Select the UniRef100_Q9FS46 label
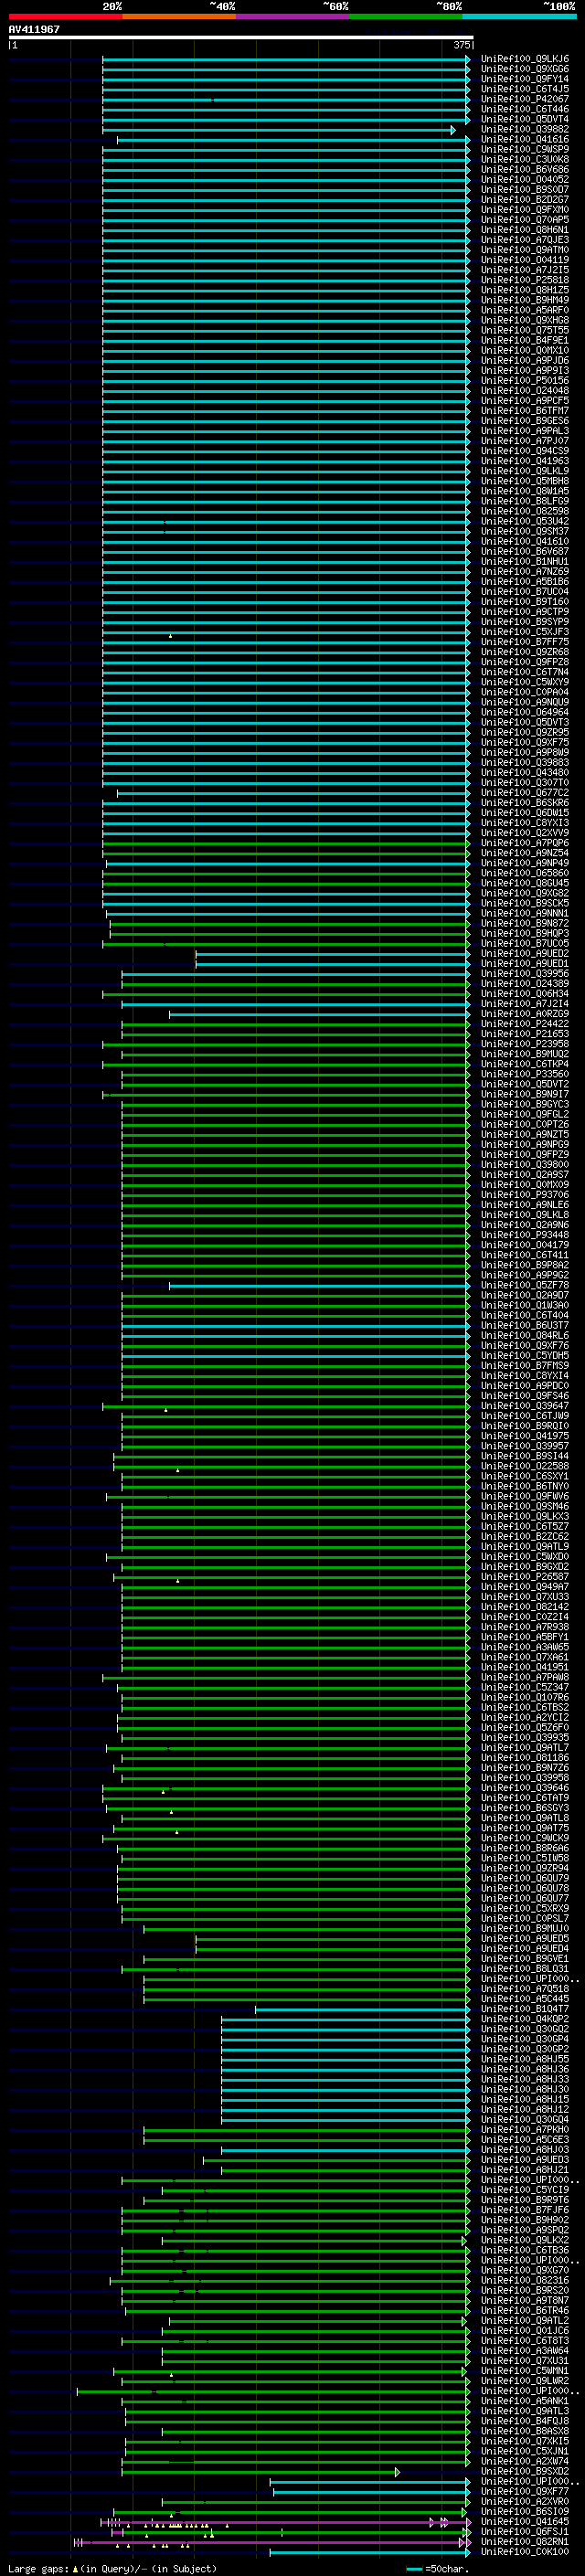The width and height of the screenshot is (585, 2576). pos(525,1396)
